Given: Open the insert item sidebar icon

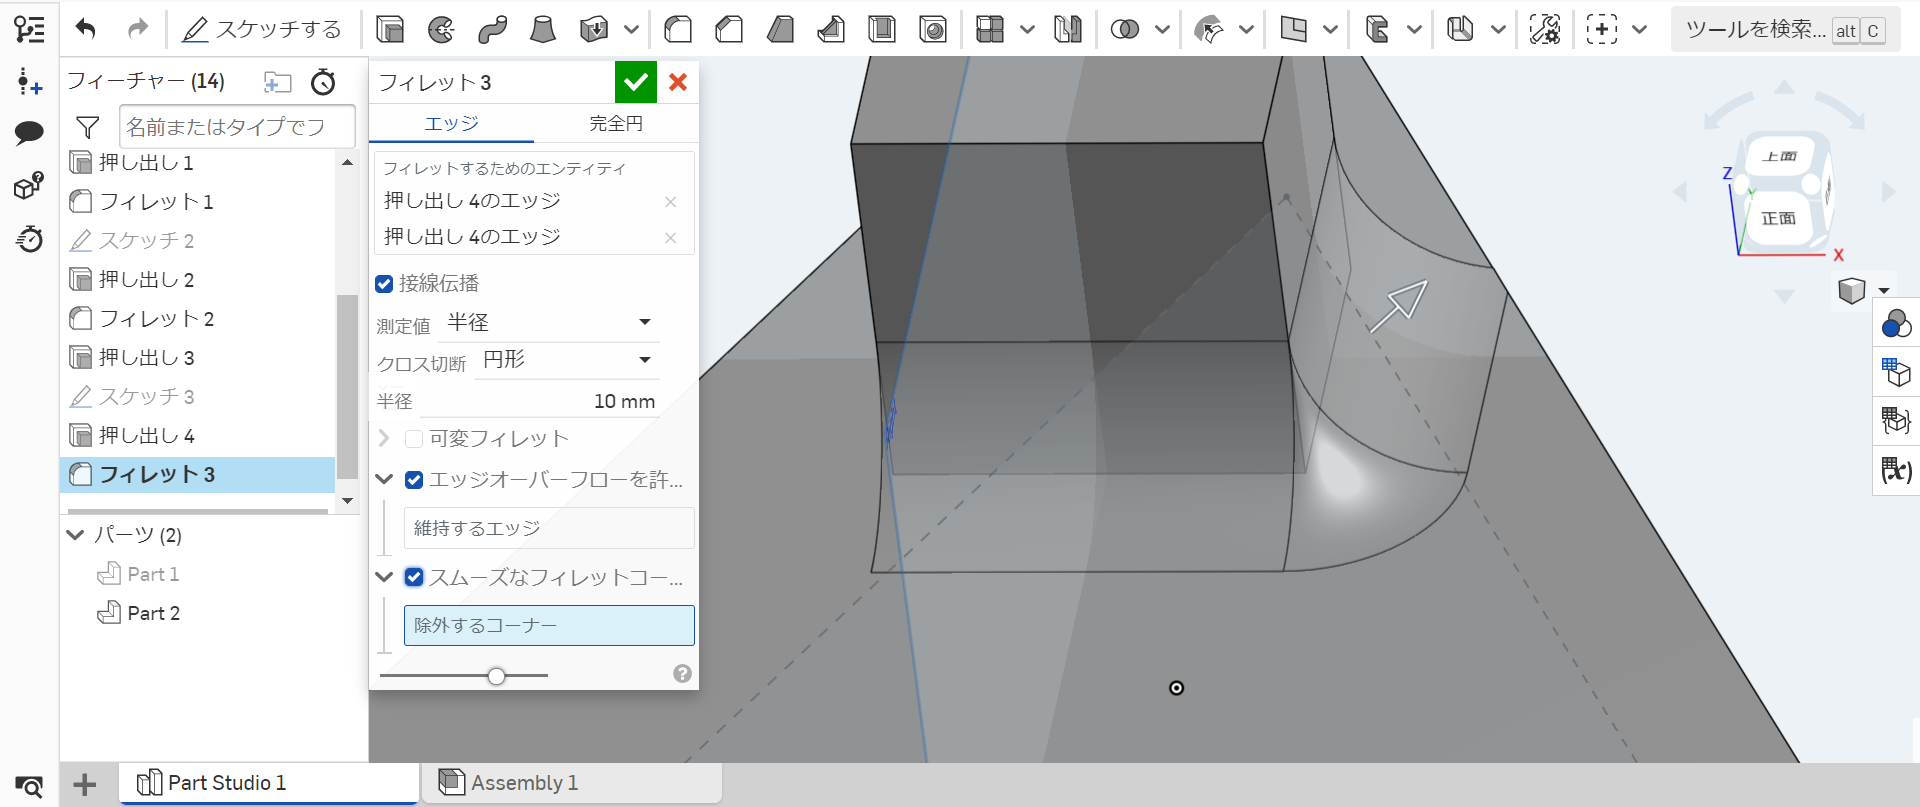Looking at the screenshot, I should pos(29,82).
